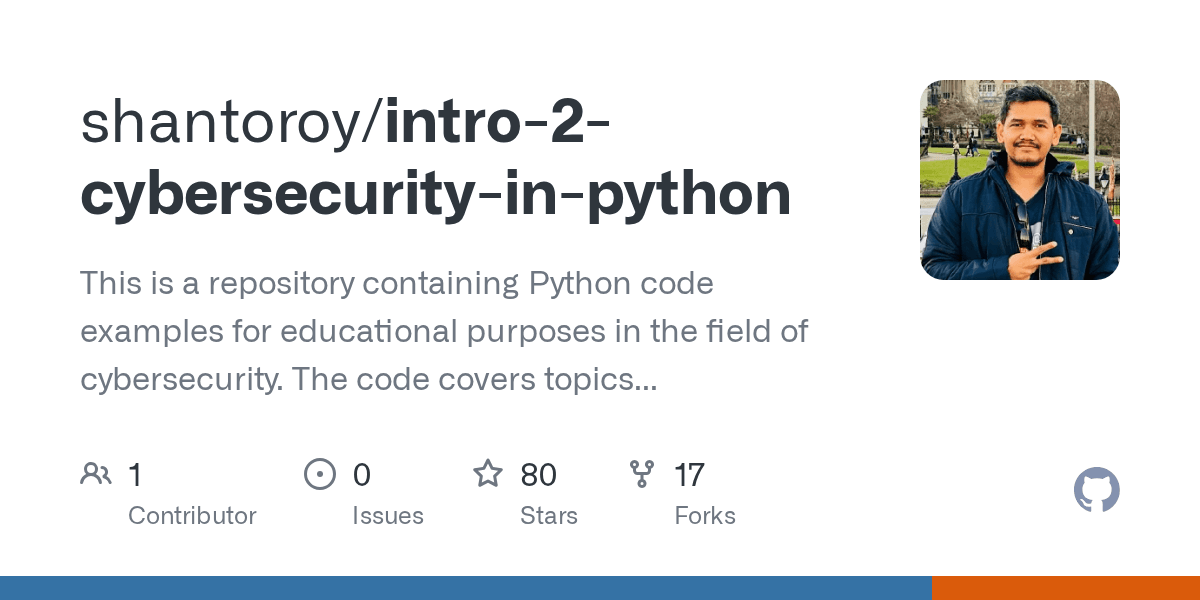
Task: Click the issues circle-dot icon
Action: tap(320, 474)
